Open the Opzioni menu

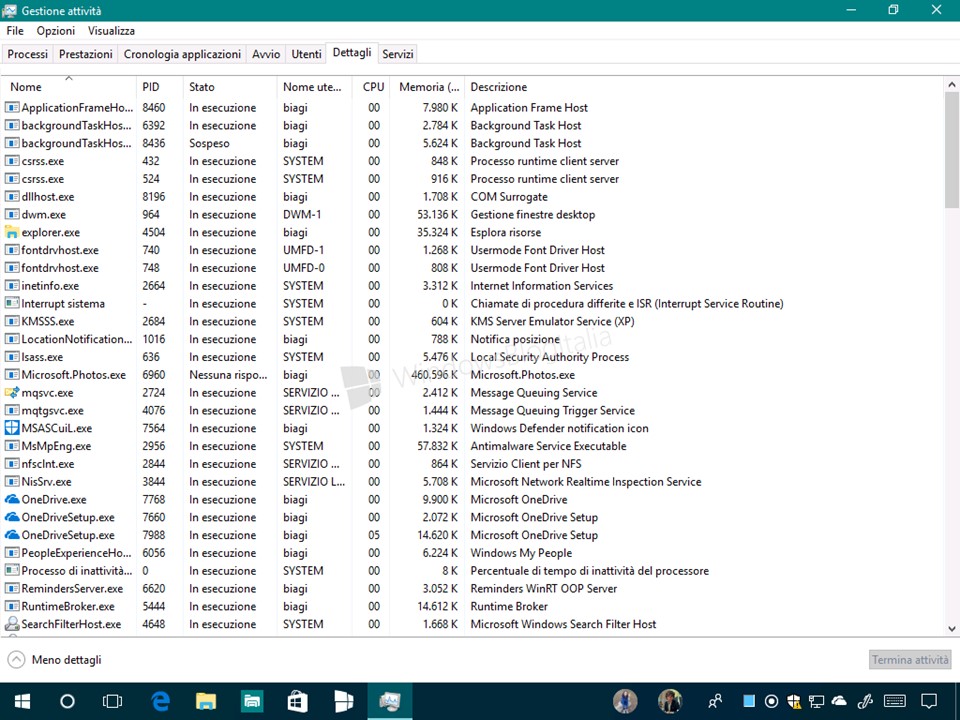click(x=56, y=31)
